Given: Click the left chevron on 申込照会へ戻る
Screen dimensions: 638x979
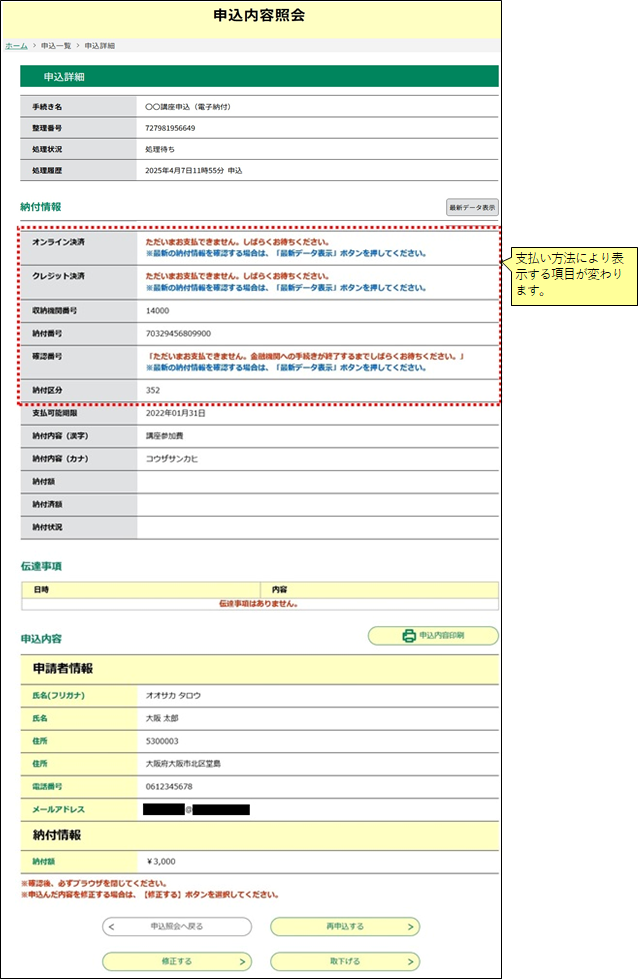Looking at the screenshot, I should point(112,927).
